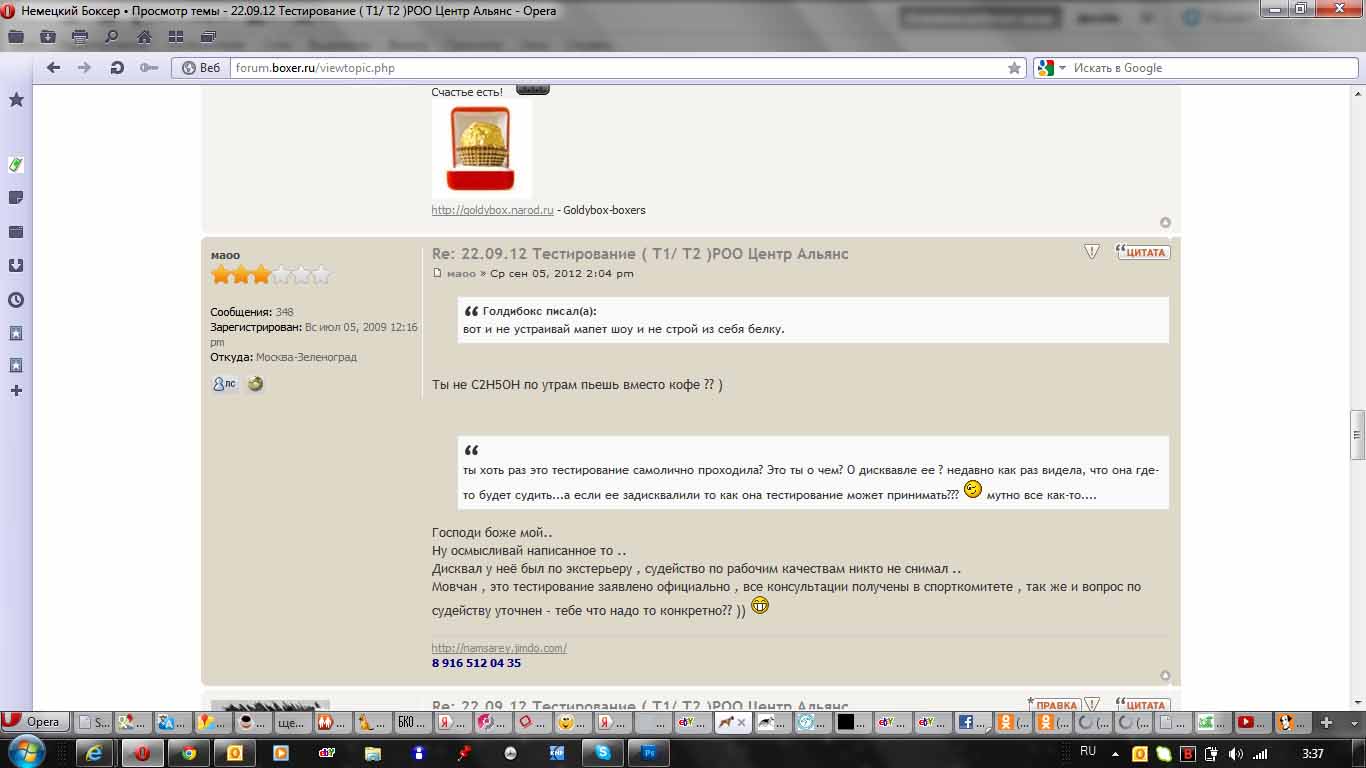Click the ЦИТАТА quote button on maoo's post

(1143, 252)
